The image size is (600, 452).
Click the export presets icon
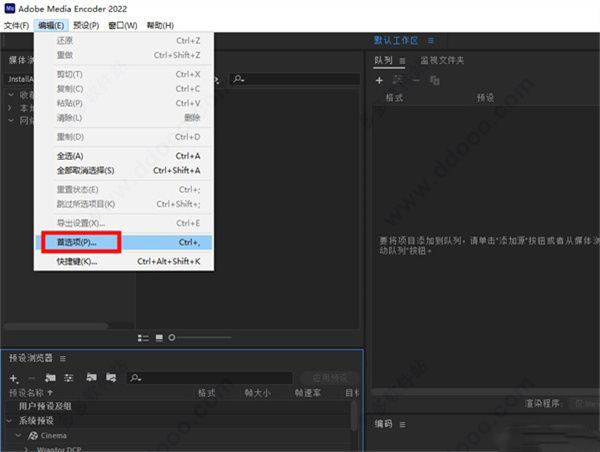[x=111, y=378]
